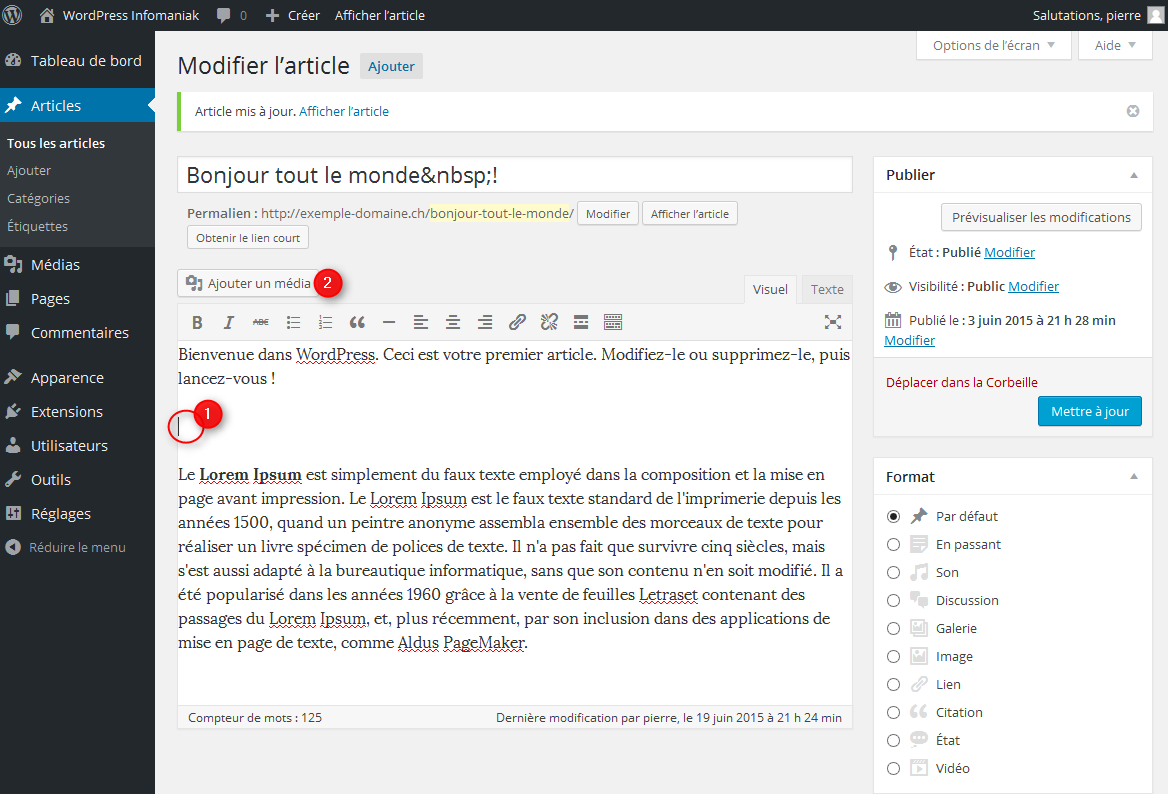Screen dimensions: 1168x794
Task: Toggle bold formatting in editor toolbar
Action: pyautogui.click(x=197, y=322)
